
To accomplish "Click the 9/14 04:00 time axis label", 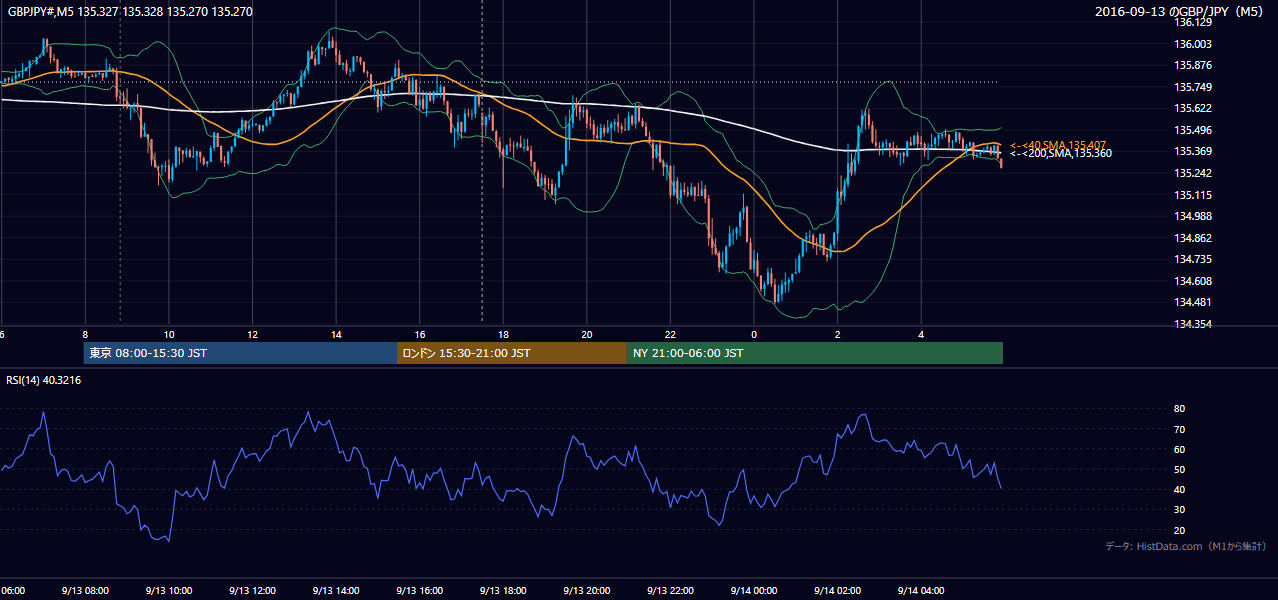I will [x=921, y=591].
